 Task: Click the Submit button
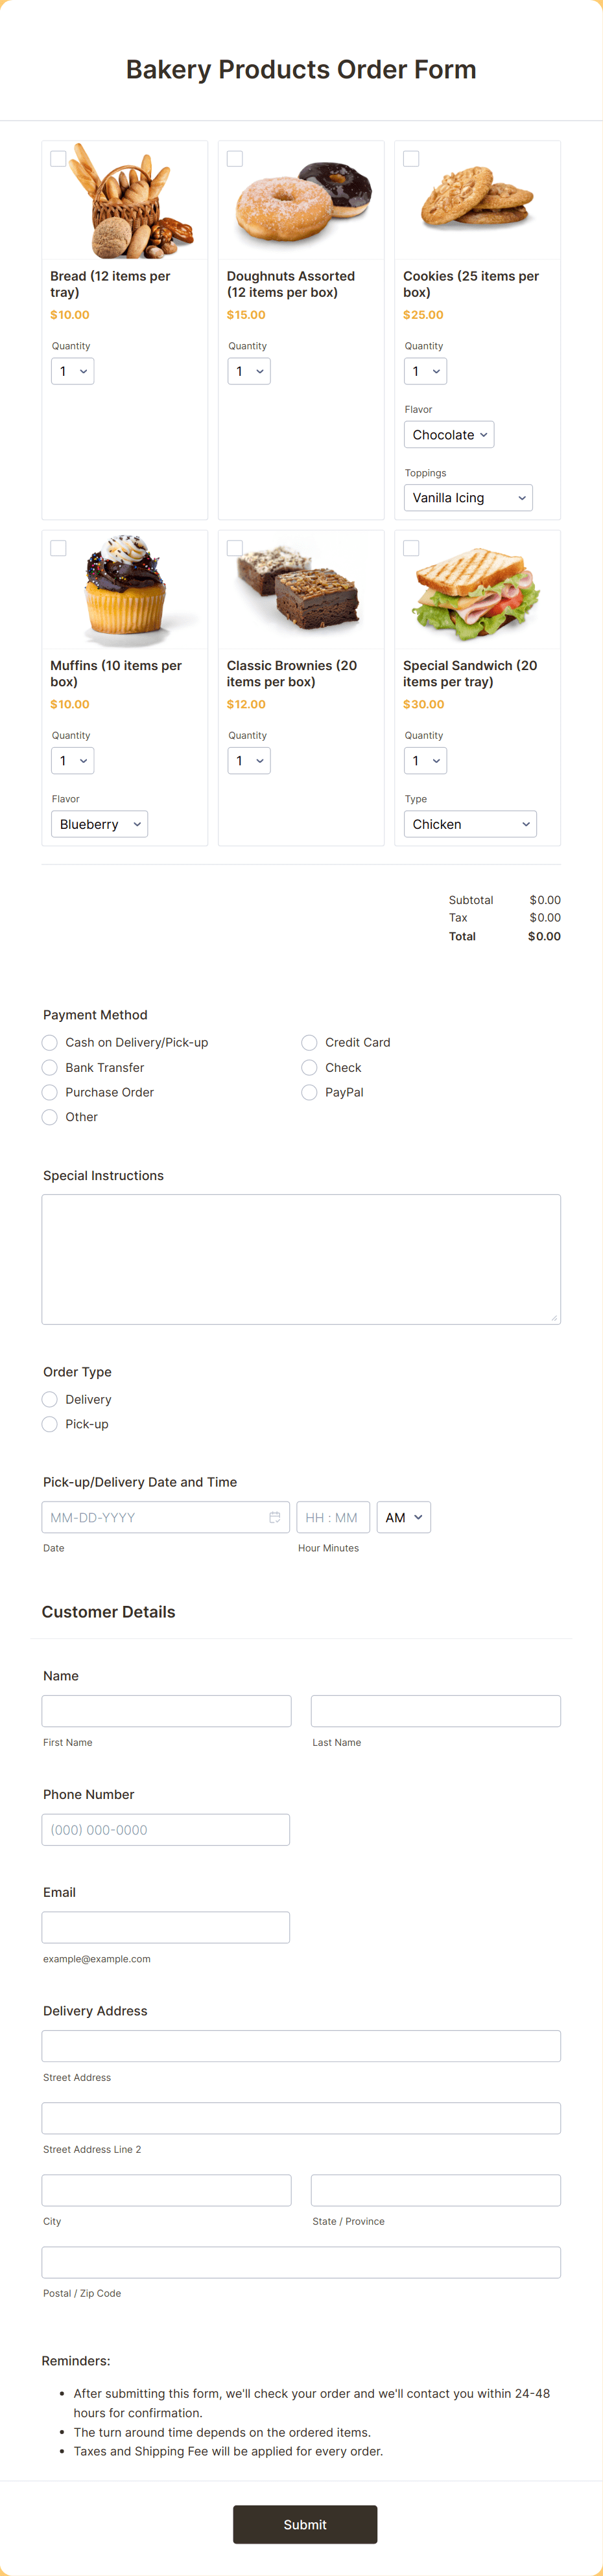click(x=304, y=2523)
